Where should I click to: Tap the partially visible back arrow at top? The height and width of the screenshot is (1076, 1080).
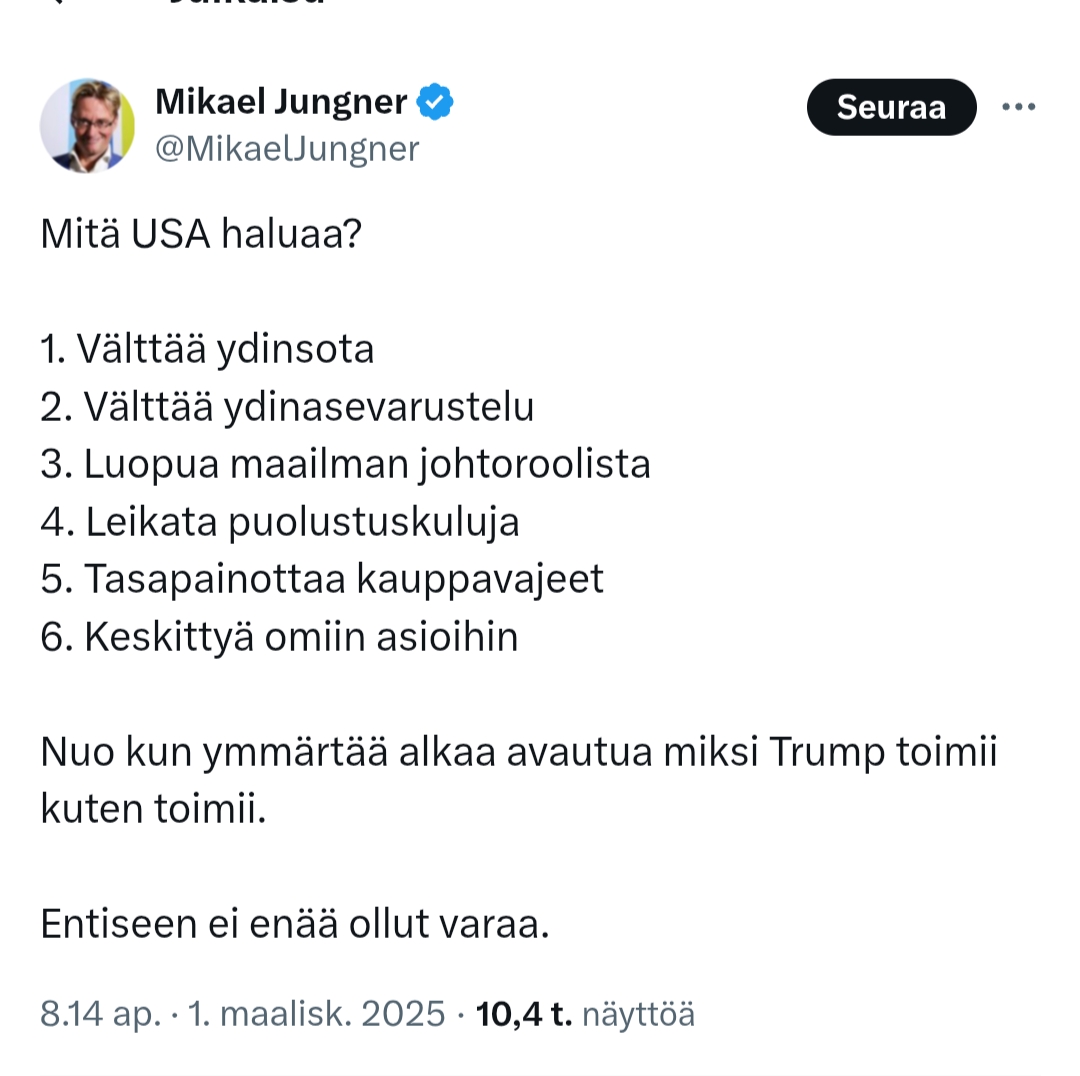click(x=58, y=3)
